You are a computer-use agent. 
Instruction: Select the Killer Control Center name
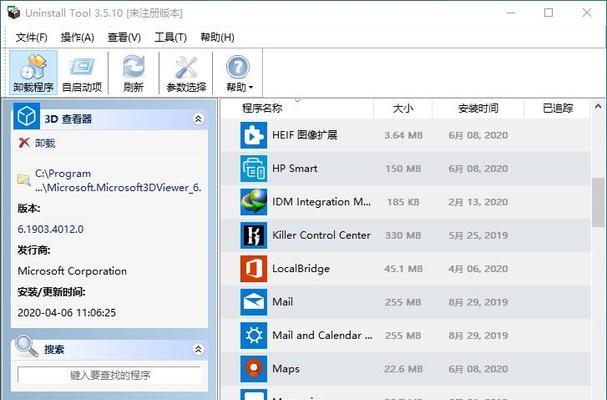tap(321, 235)
